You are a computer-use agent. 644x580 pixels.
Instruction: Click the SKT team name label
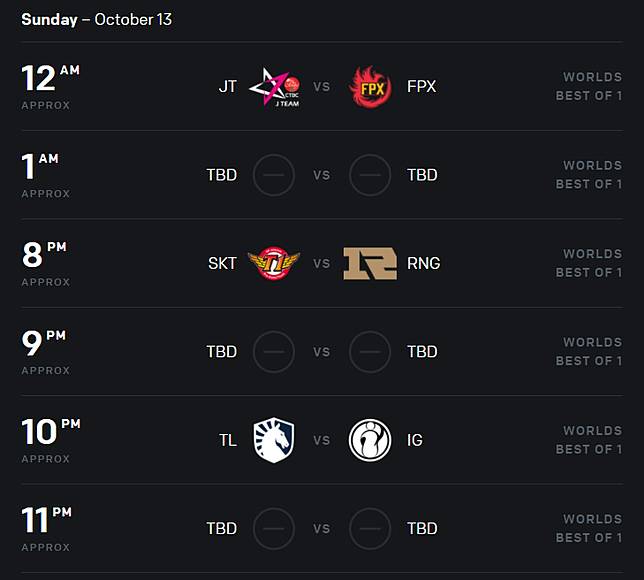click(222, 263)
